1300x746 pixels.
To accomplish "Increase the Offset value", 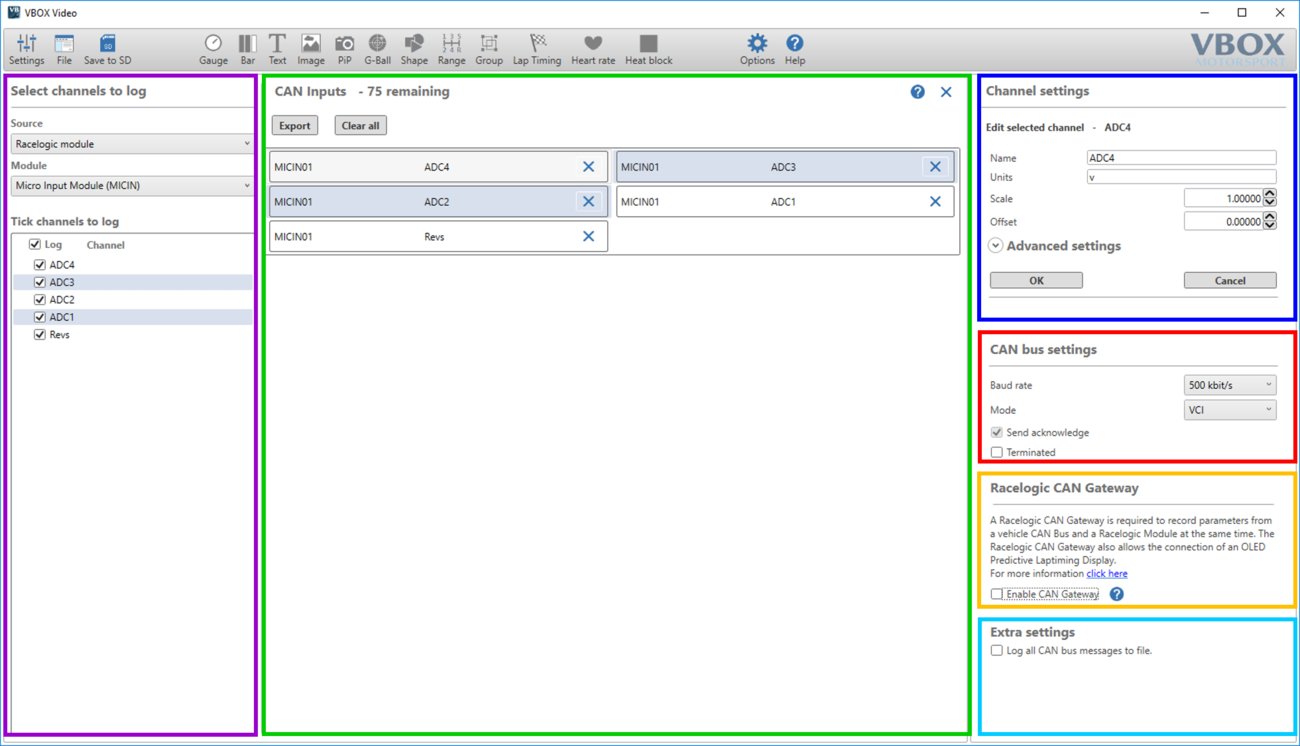I will click(1270, 217).
